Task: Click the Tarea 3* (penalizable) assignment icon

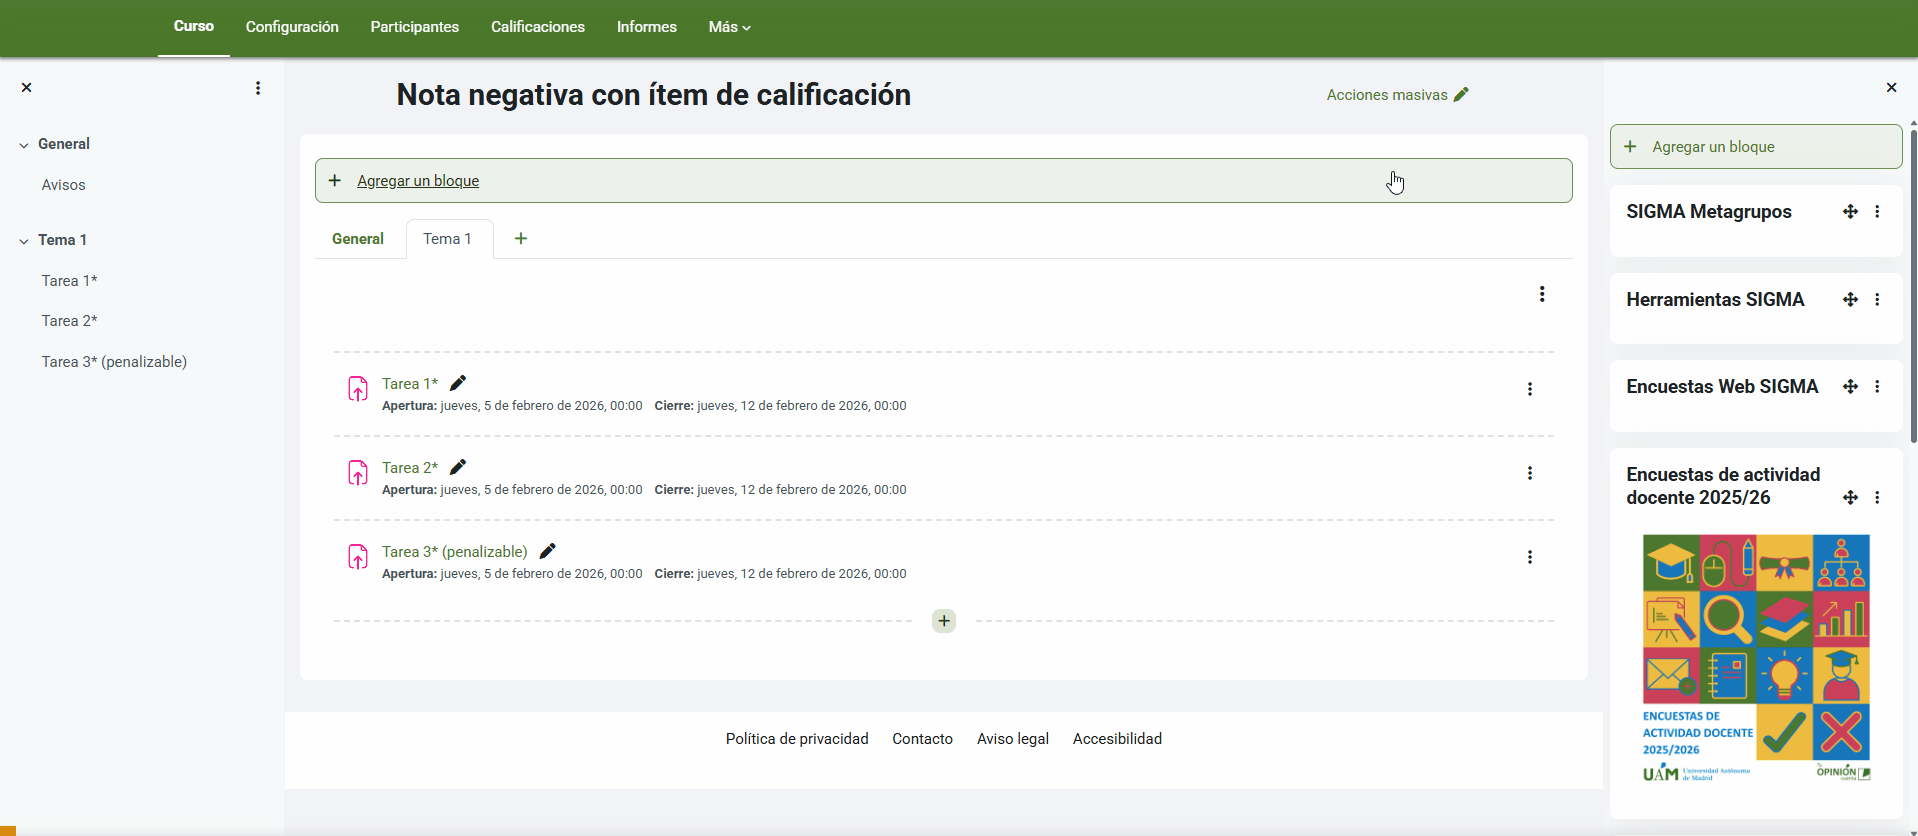Action: pyautogui.click(x=358, y=557)
